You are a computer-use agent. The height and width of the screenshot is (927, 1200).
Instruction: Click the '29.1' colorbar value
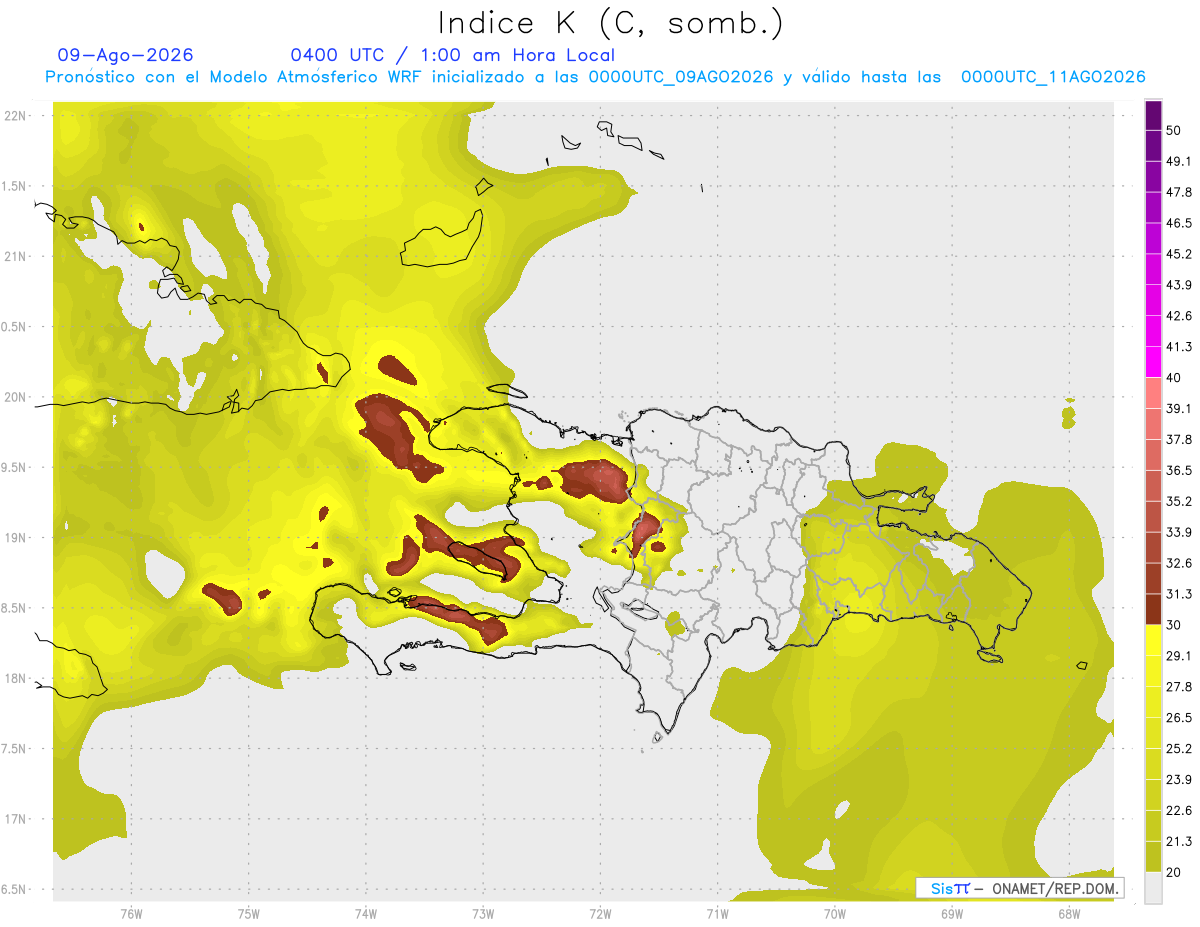click(1179, 656)
